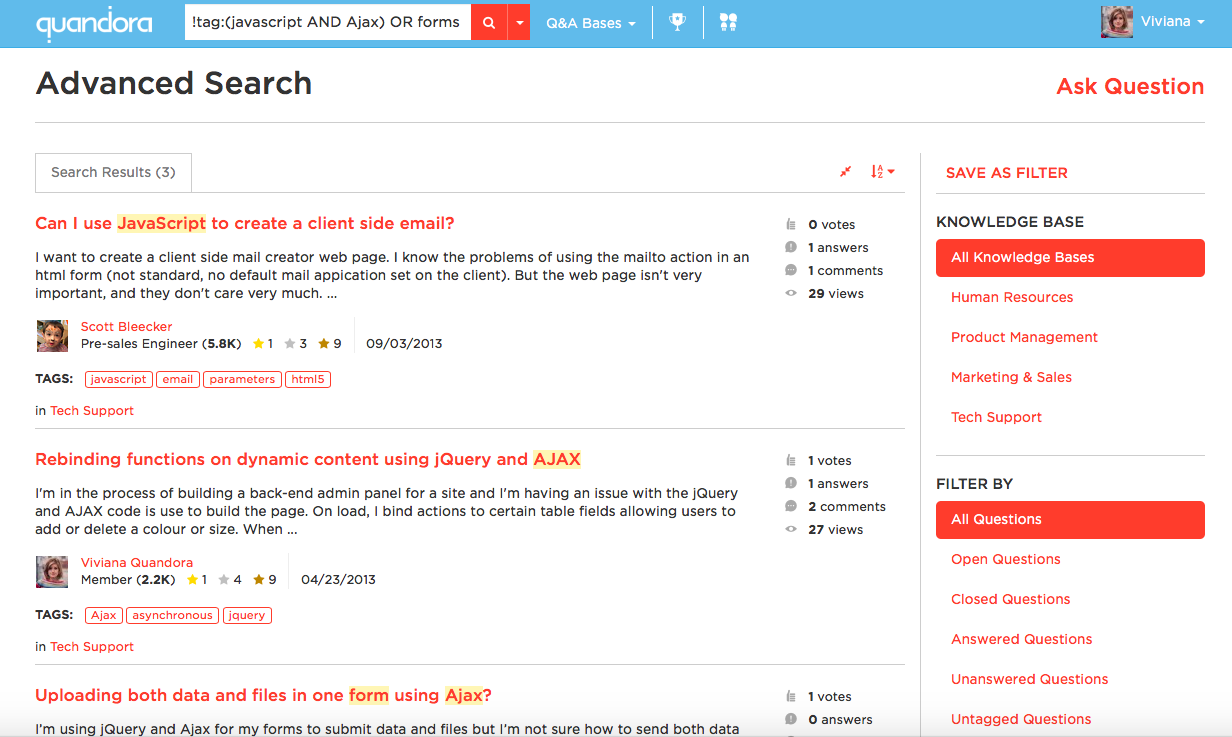Filter by Unanswered Questions

tap(1029, 679)
